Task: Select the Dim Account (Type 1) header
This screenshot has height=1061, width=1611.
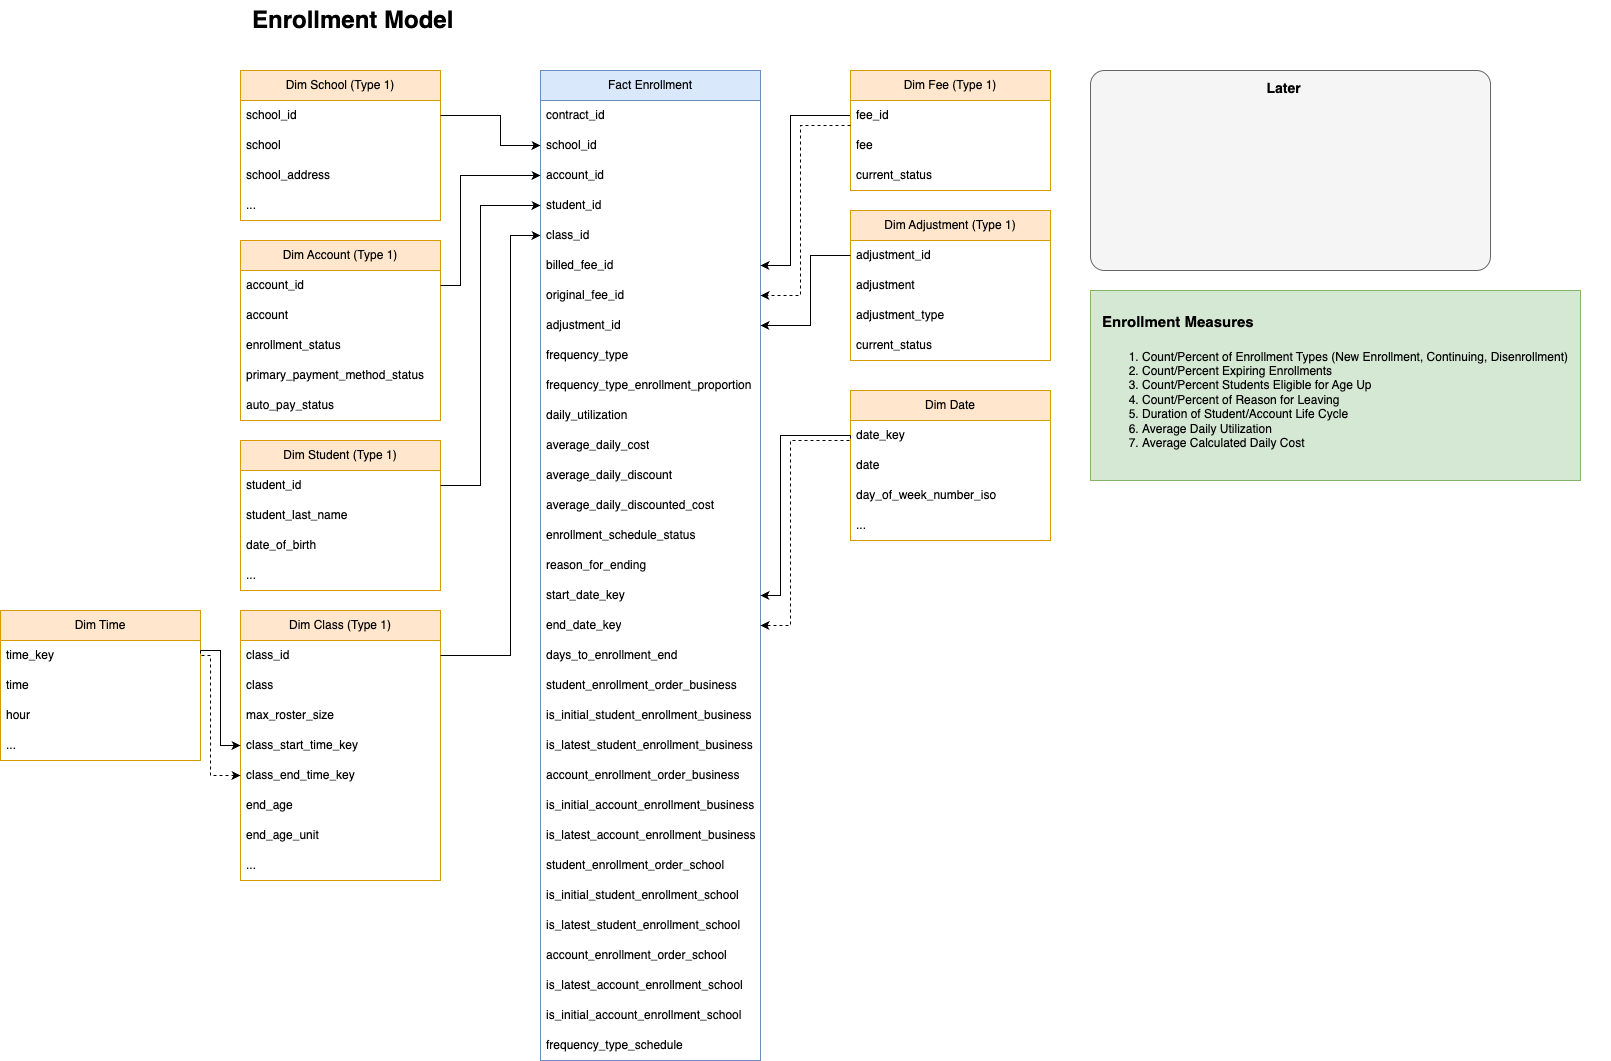Action: [340, 255]
